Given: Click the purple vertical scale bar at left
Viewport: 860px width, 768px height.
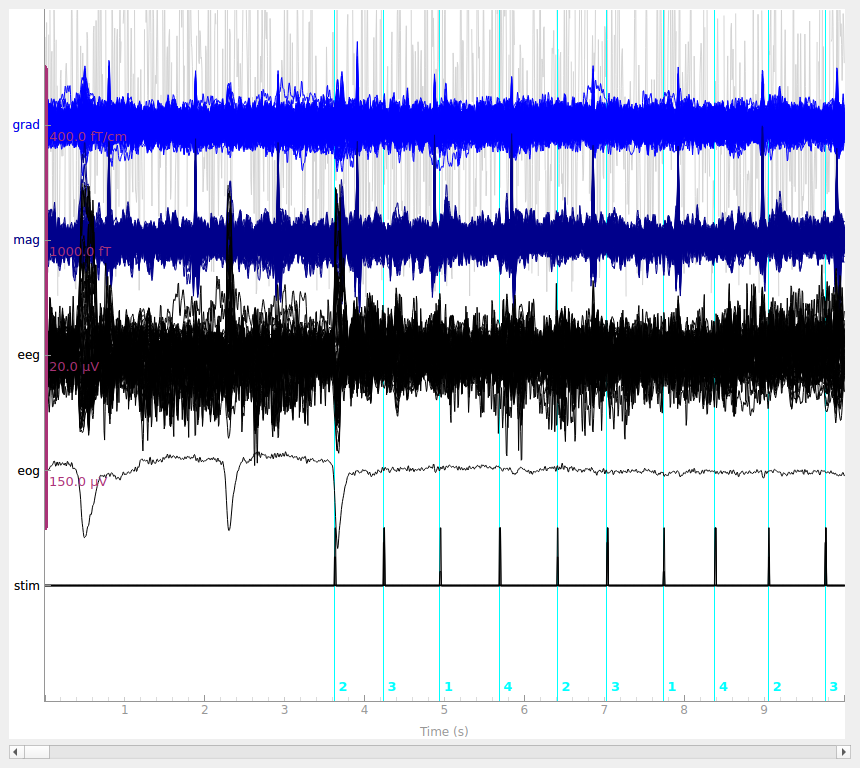Looking at the screenshot, I should pos(47,297).
